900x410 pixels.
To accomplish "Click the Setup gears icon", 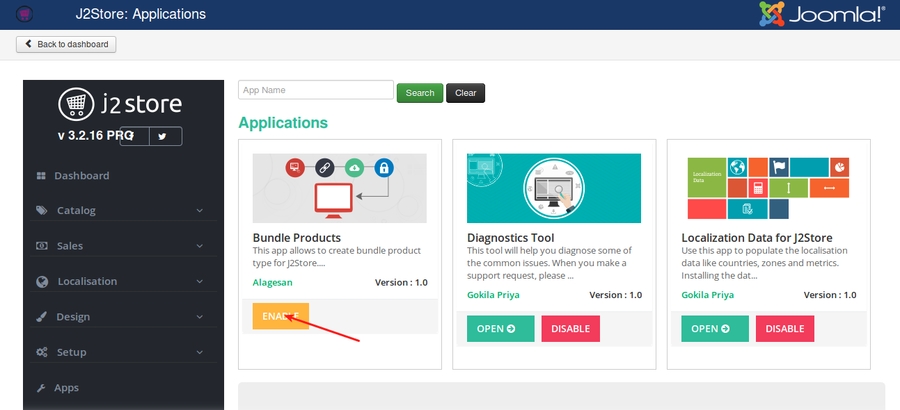I will (x=41, y=352).
